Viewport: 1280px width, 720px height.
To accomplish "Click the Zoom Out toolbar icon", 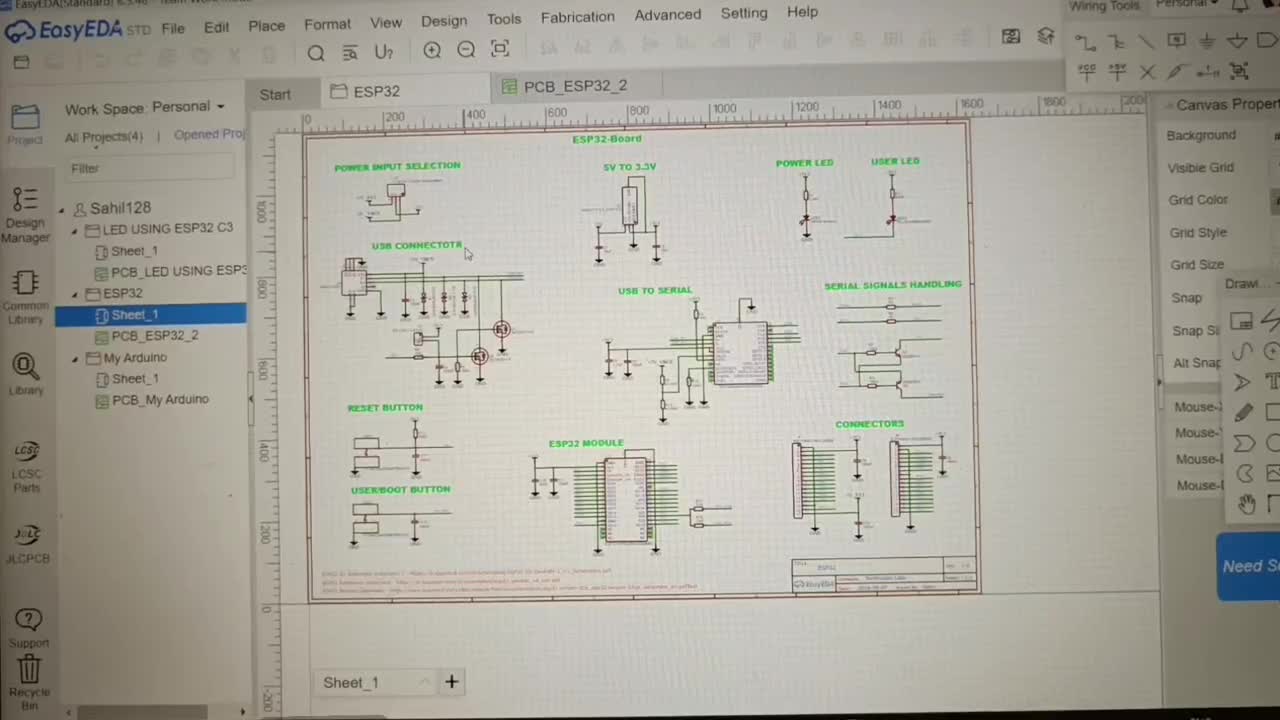I will [466, 50].
